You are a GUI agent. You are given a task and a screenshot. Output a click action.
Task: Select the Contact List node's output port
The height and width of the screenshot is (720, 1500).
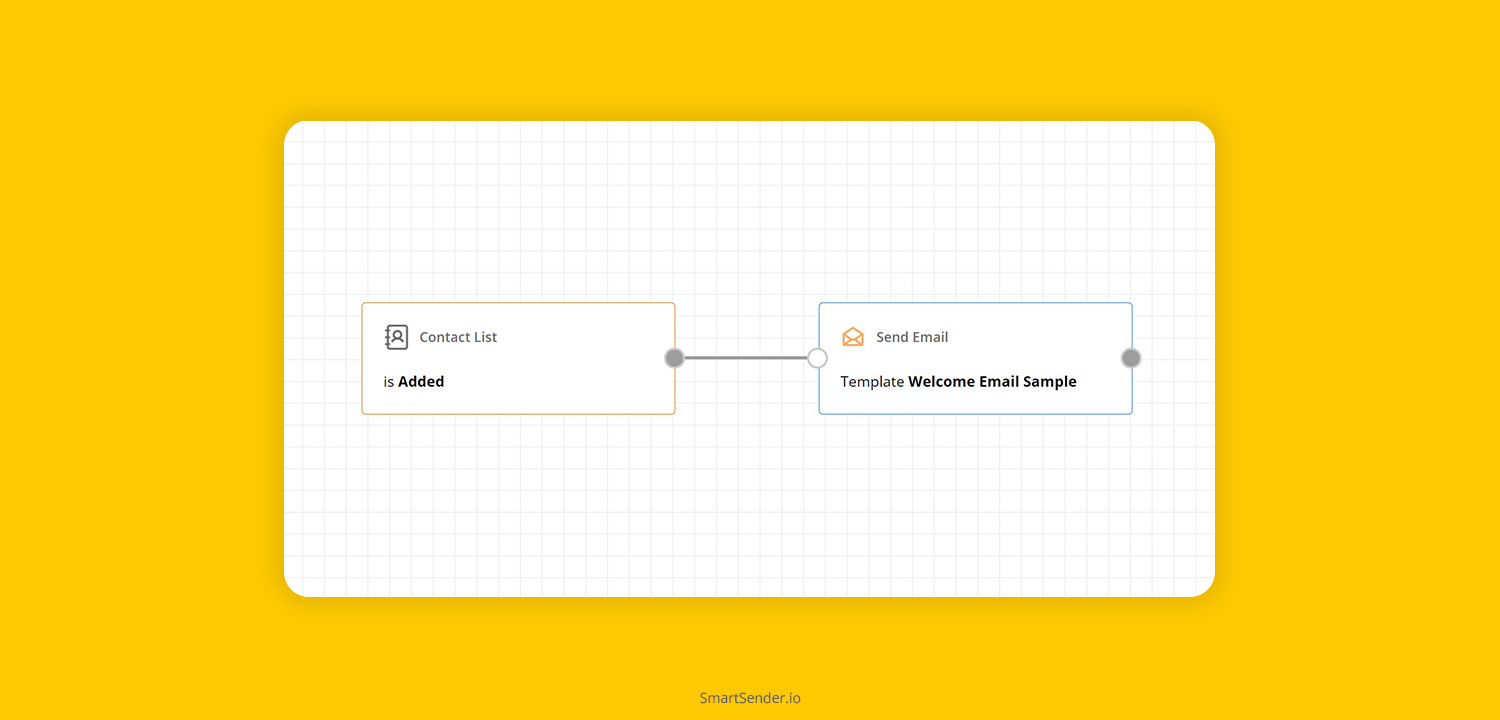pos(675,358)
